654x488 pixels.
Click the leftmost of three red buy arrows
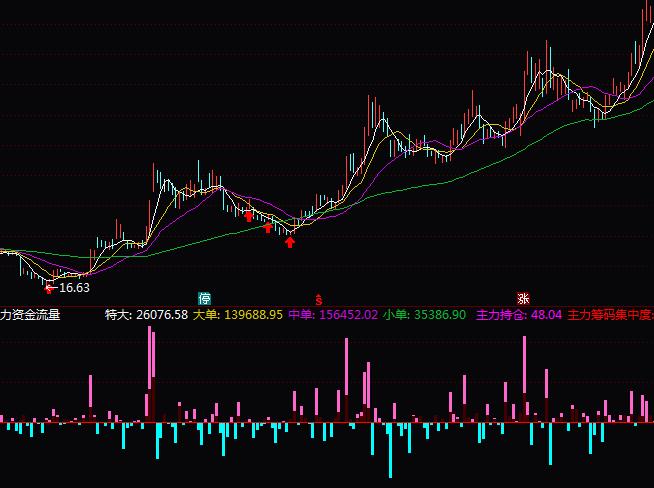249,215
